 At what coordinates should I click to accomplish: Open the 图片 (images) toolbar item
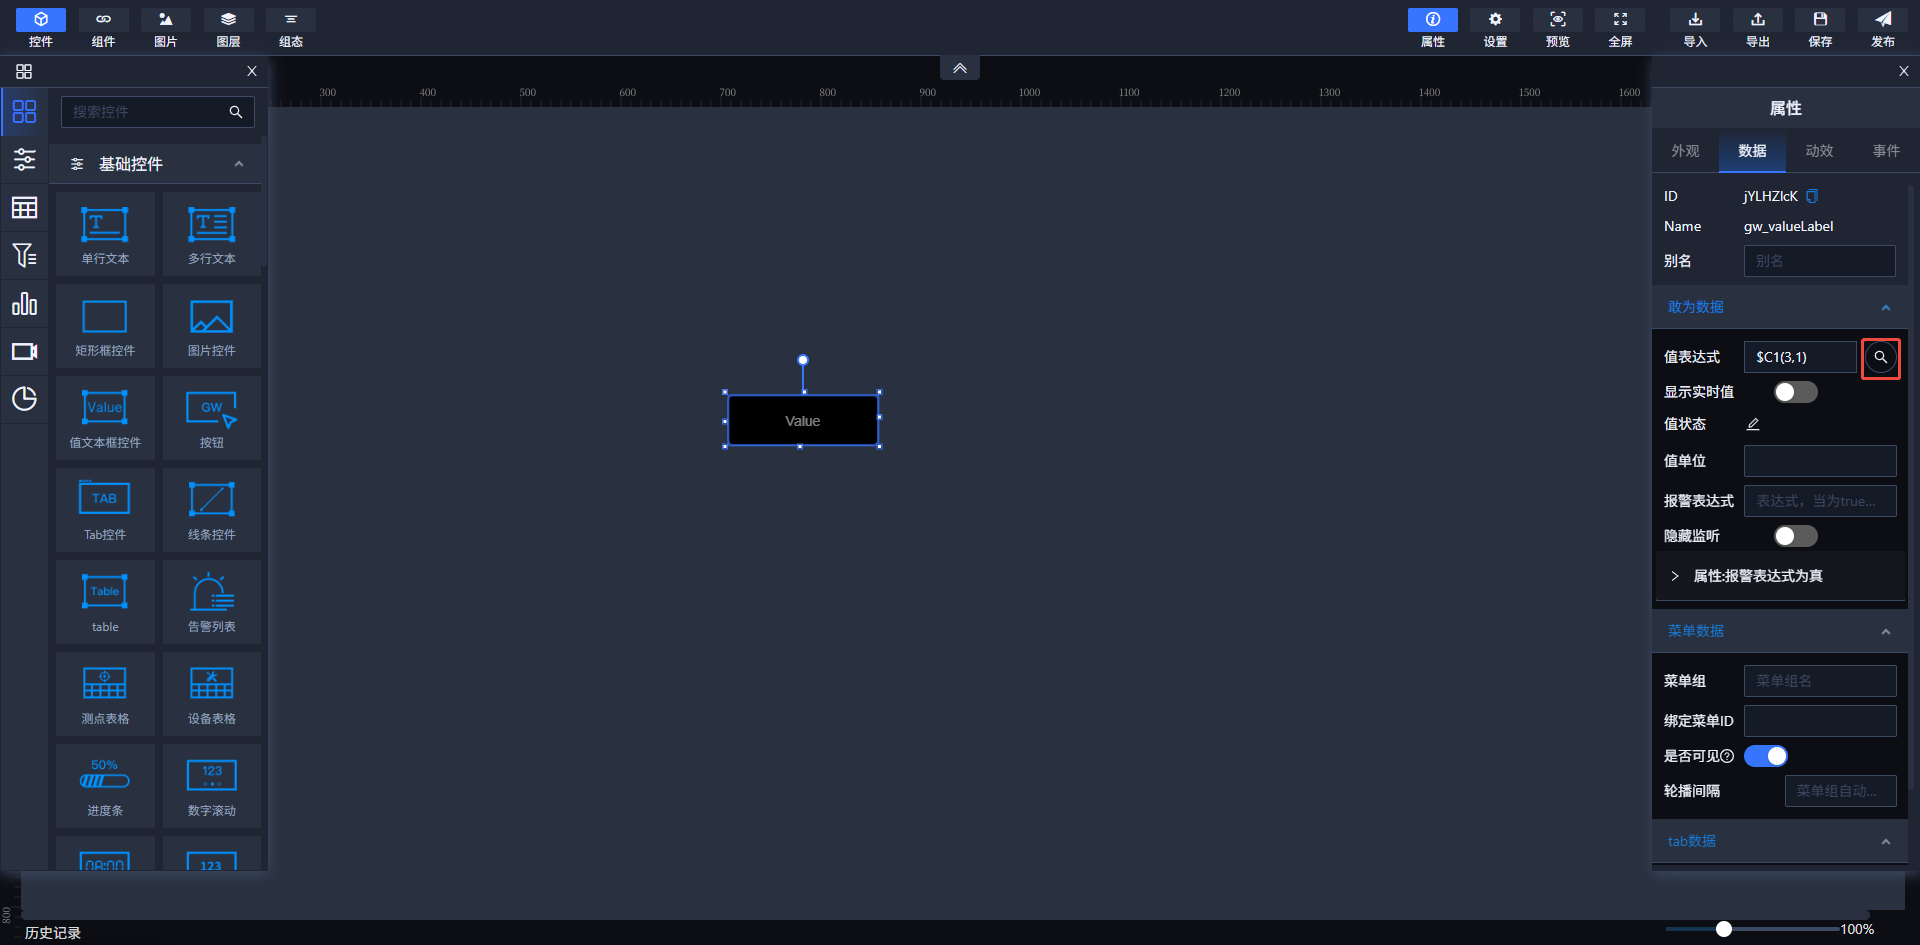tap(166, 28)
